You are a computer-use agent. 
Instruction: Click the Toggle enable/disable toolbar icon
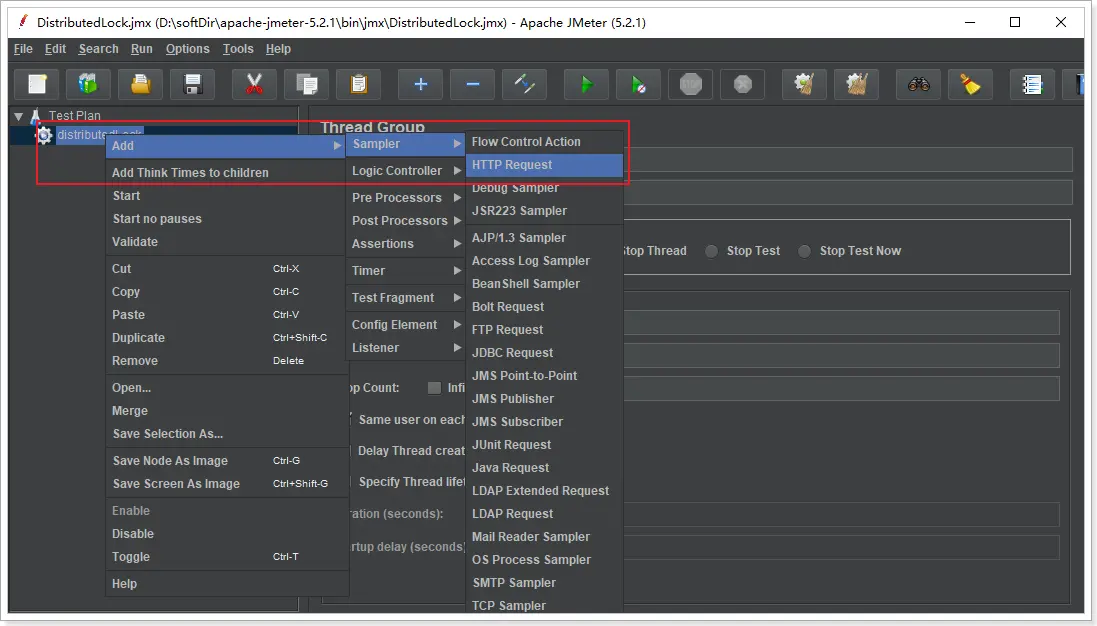point(524,85)
